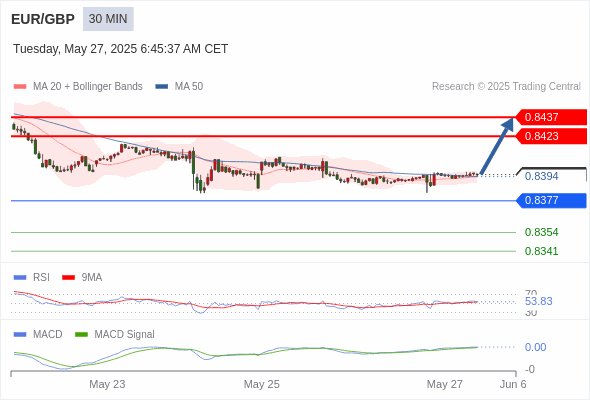Click the blue RSI legend swatch

tap(20, 278)
